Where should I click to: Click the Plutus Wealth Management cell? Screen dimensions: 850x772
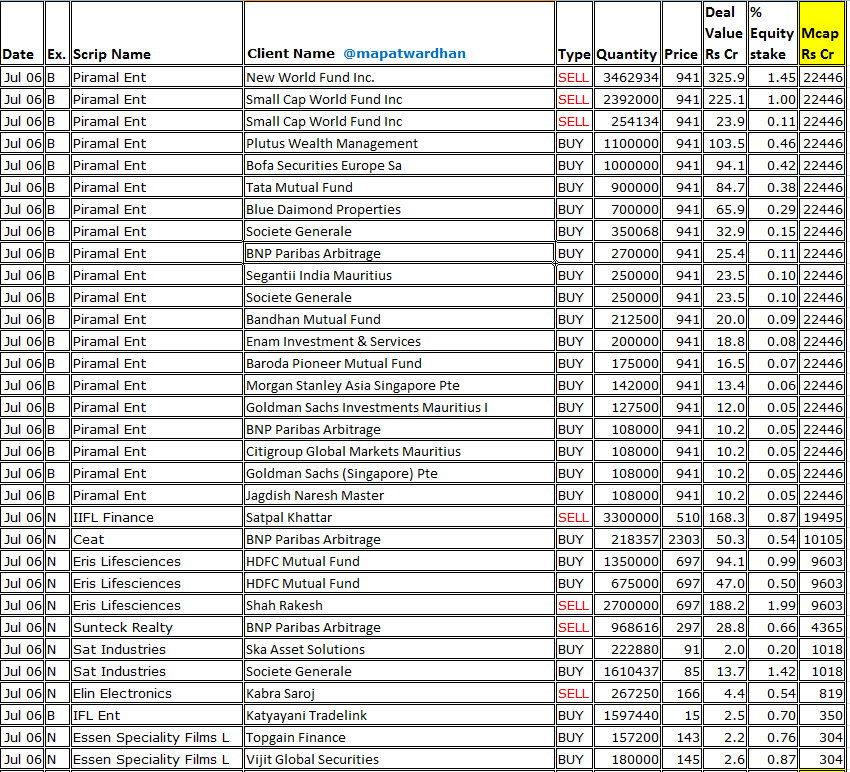click(x=400, y=144)
